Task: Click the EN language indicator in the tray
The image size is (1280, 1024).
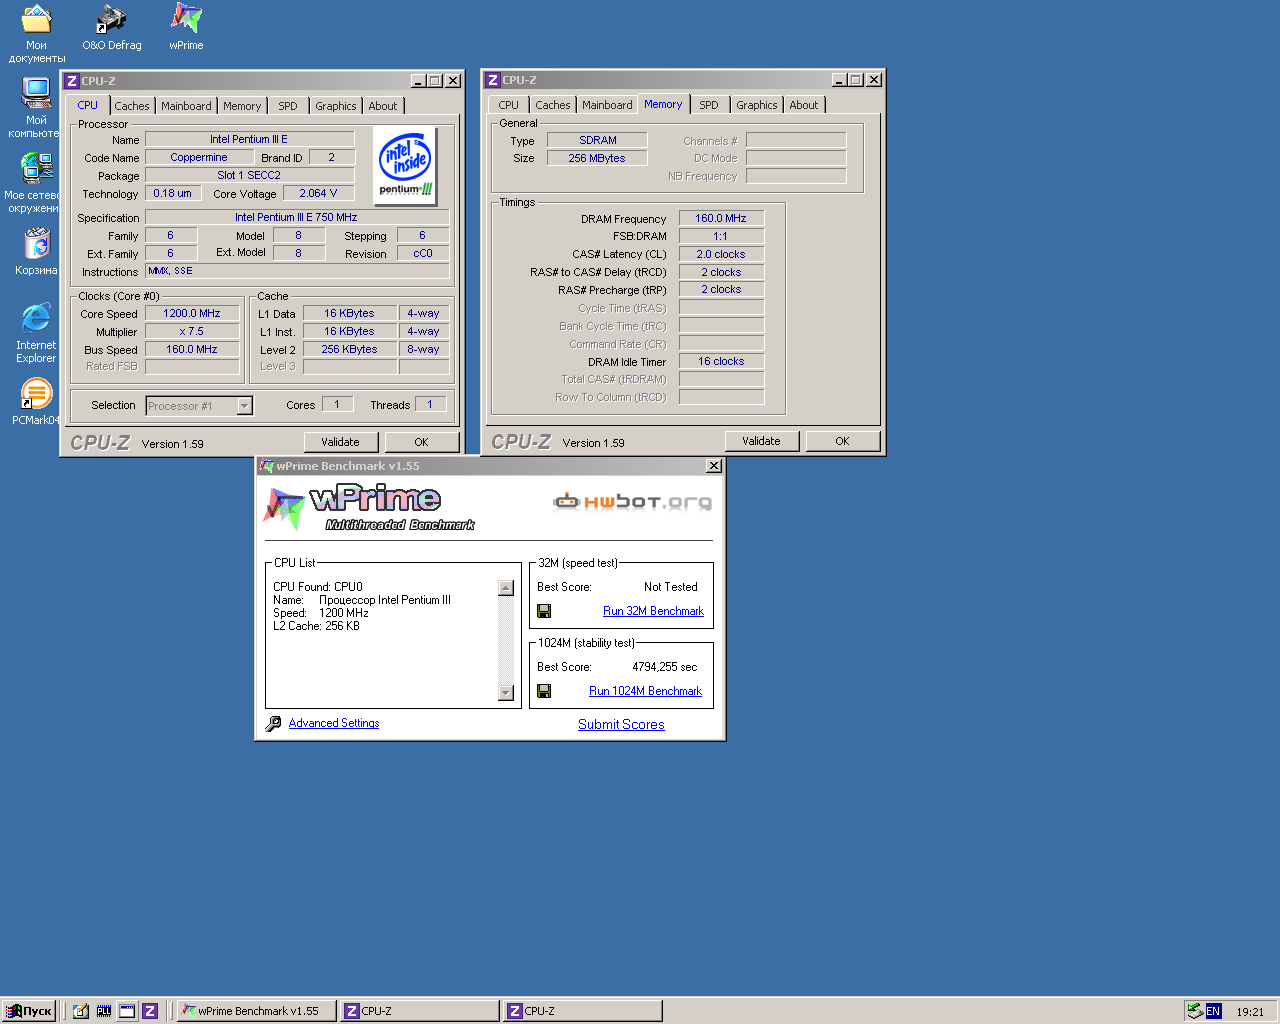Action: pyautogui.click(x=1213, y=1011)
